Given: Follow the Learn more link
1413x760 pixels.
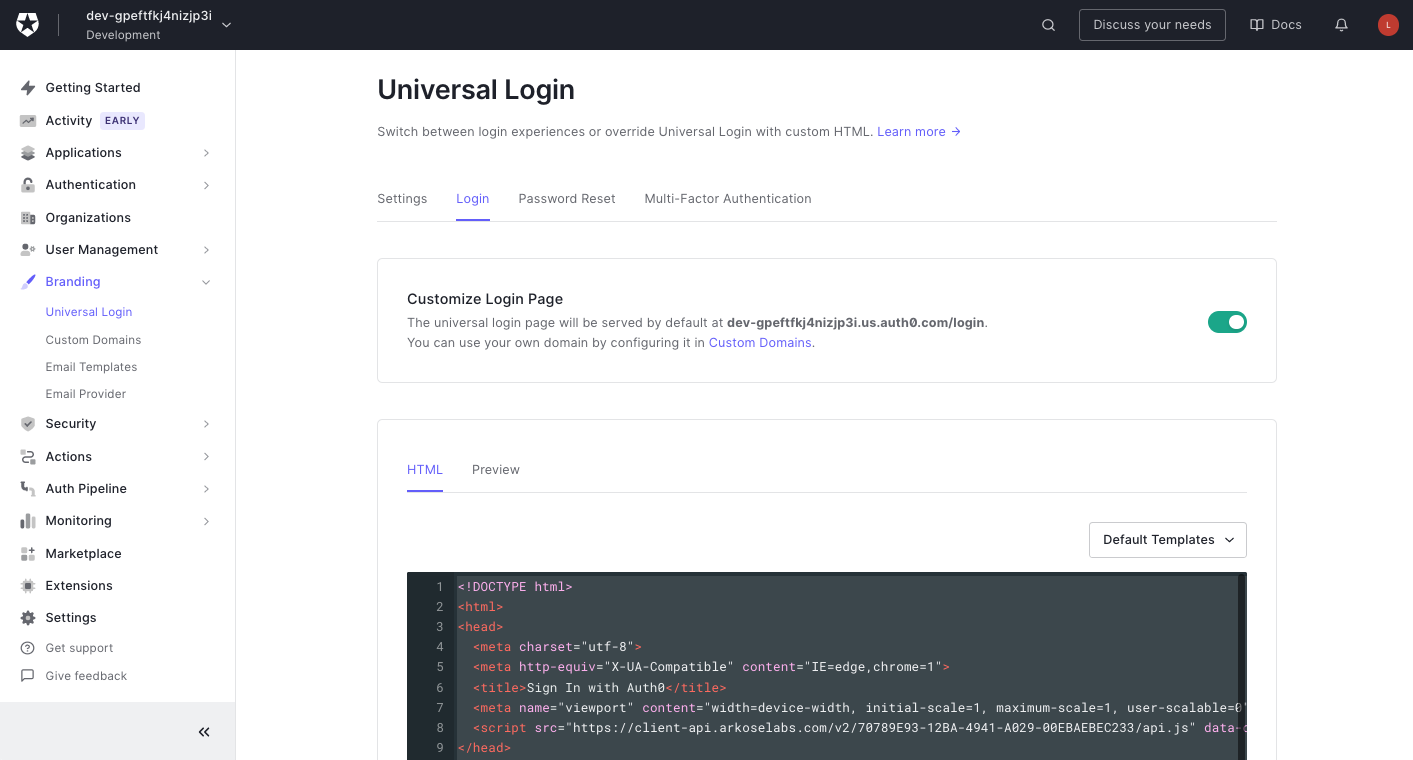Looking at the screenshot, I should [x=919, y=132].
